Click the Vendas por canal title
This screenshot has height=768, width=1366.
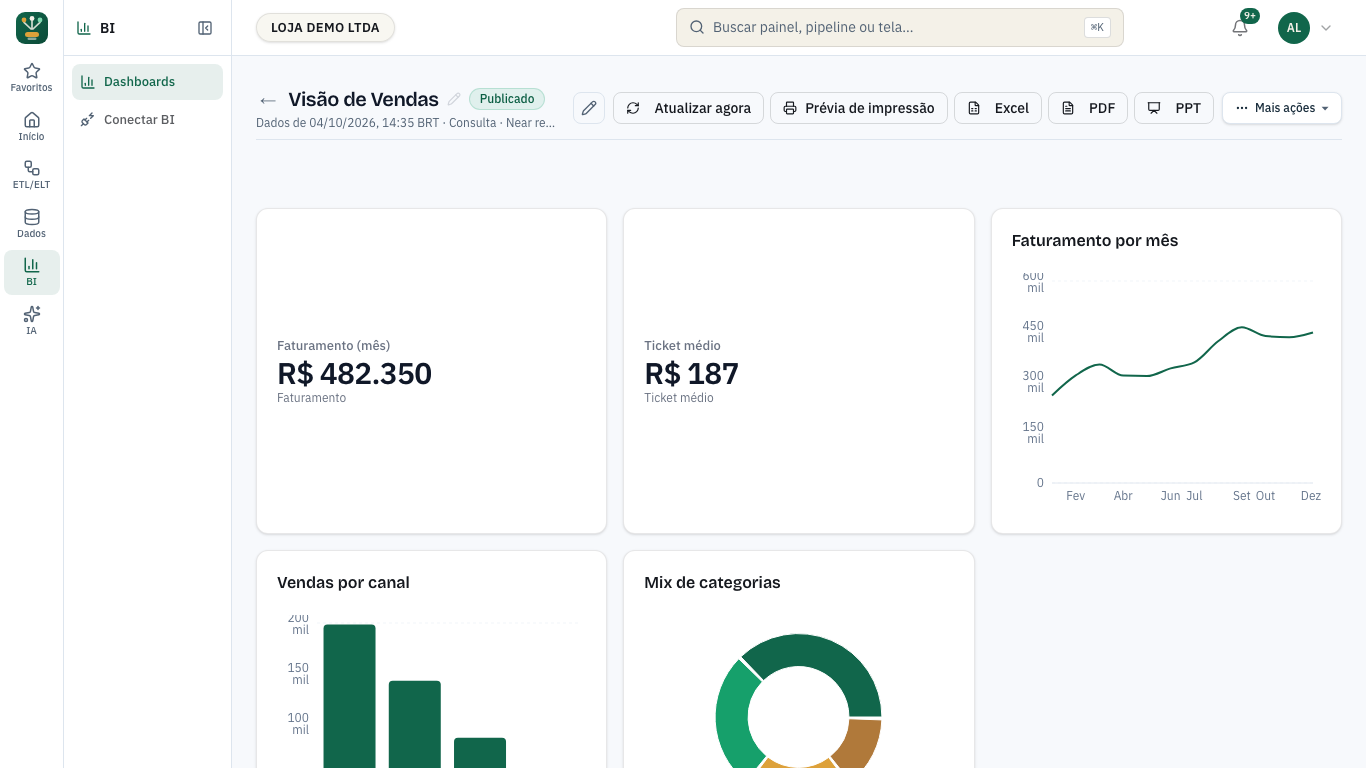click(343, 583)
